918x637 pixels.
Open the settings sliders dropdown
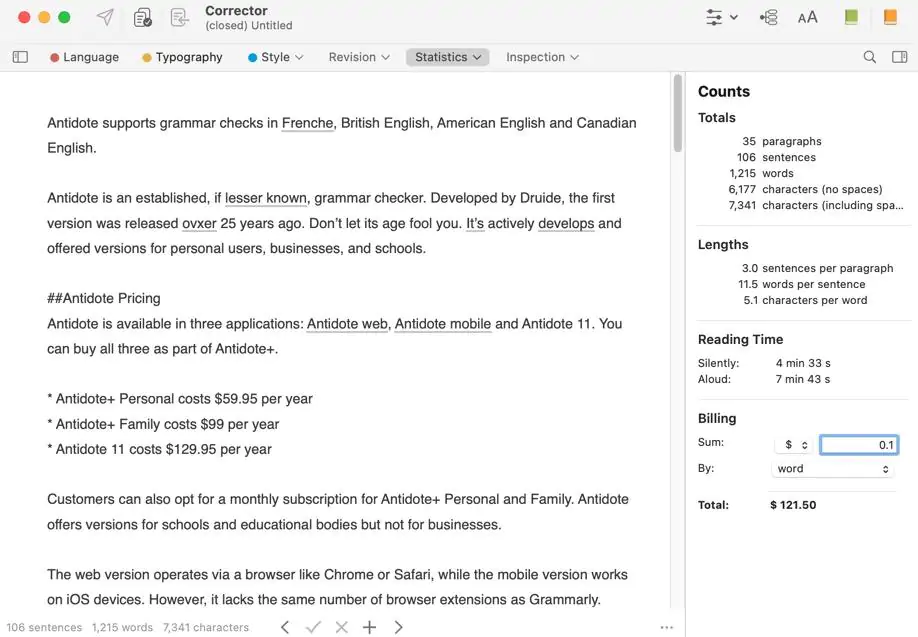(x=721, y=17)
